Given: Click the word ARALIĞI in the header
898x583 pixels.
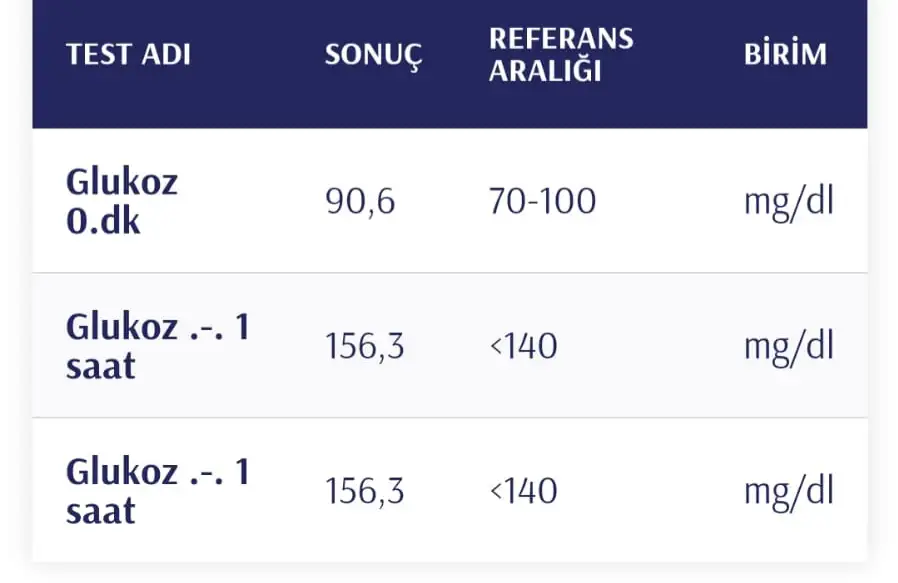Looking at the screenshot, I should point(545,71).
